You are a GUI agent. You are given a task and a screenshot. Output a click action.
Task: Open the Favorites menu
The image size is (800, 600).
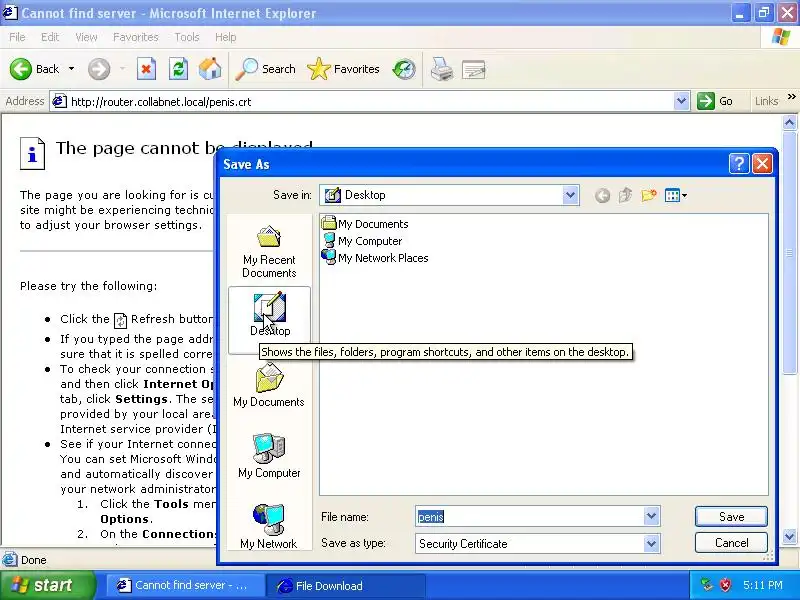coord(136,37)
